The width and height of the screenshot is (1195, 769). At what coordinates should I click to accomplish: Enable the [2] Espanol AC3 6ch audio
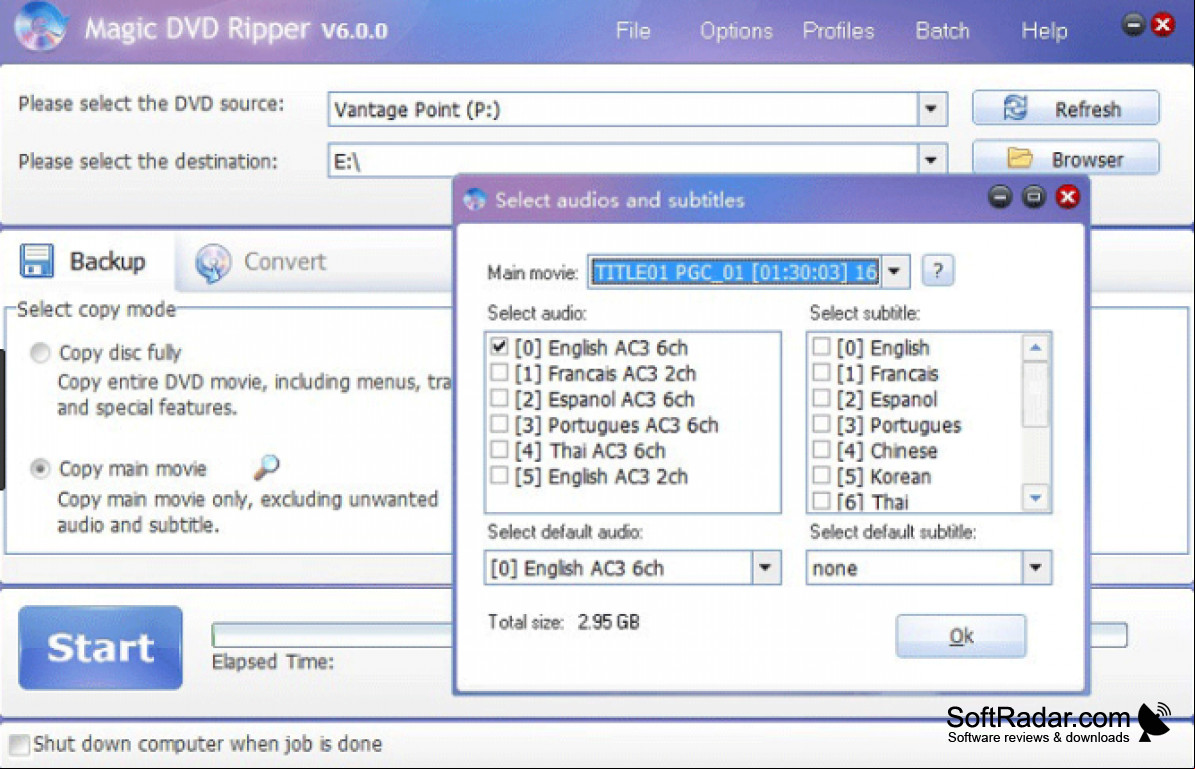tap(499, 399)
